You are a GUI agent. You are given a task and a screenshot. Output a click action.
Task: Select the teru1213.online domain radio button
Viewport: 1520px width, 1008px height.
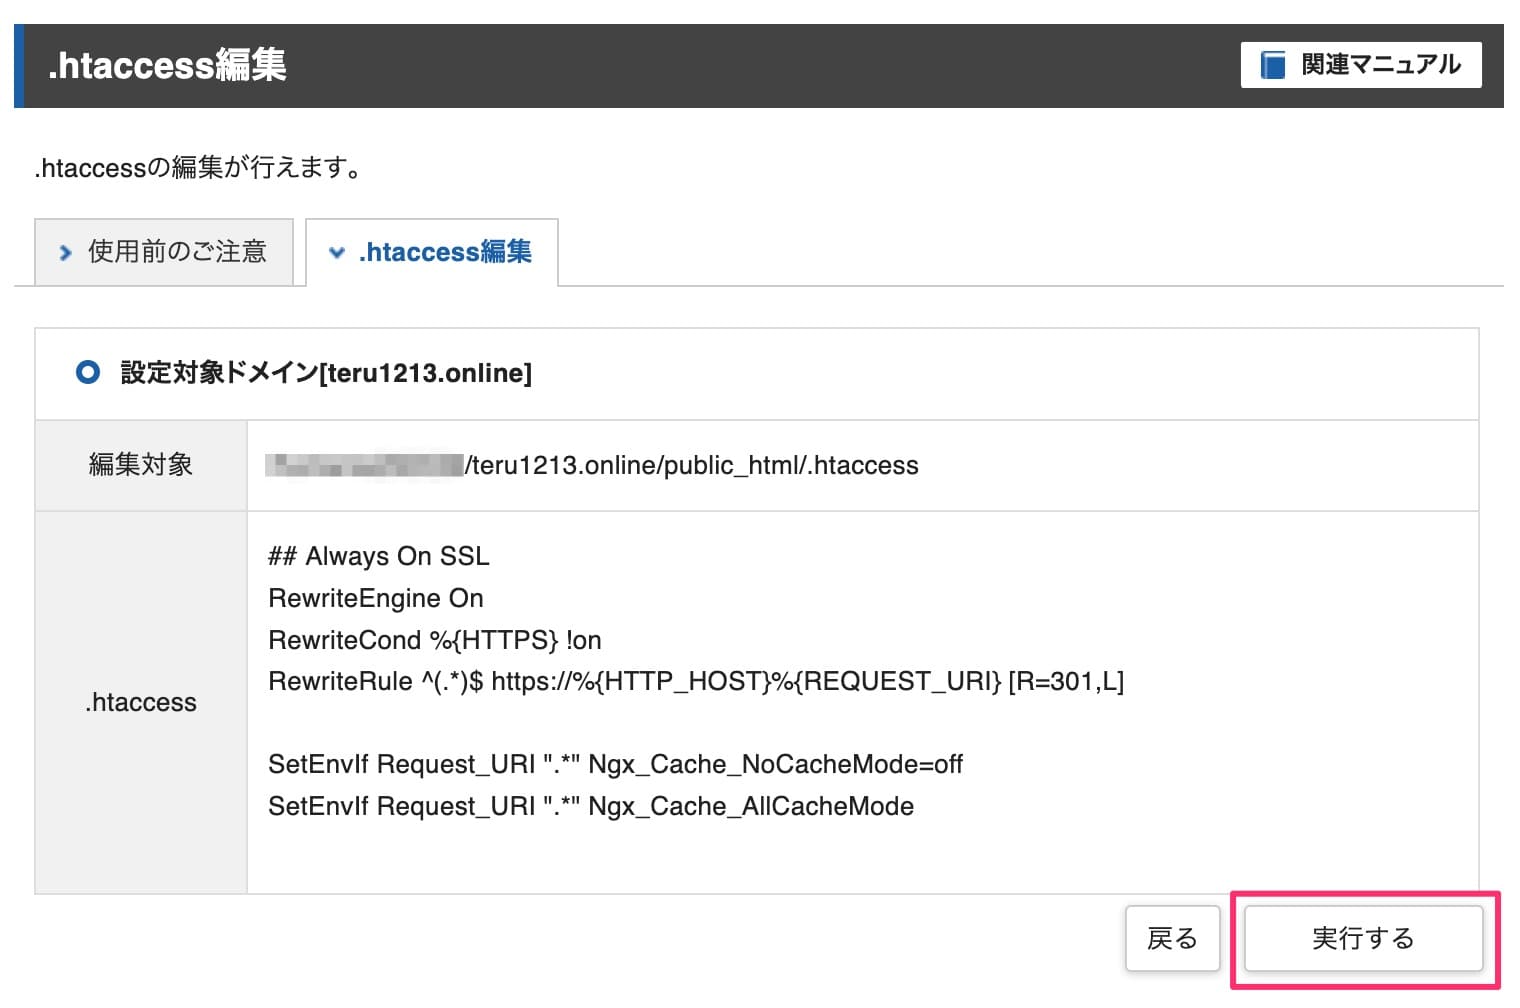point(89,372)
